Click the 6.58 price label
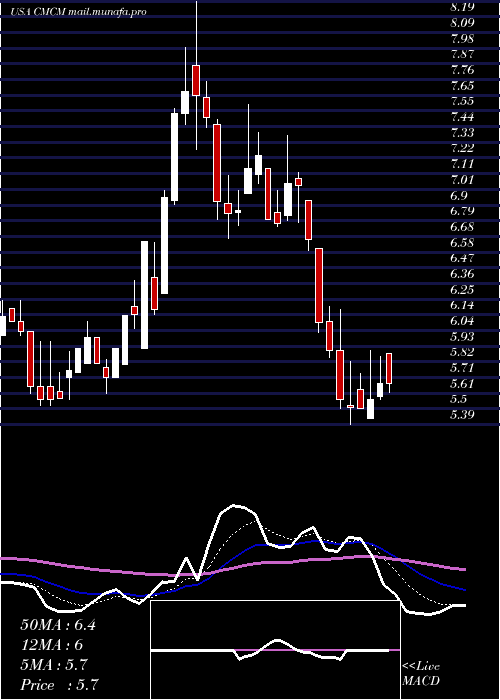500x700 pixels. point(462,243)
